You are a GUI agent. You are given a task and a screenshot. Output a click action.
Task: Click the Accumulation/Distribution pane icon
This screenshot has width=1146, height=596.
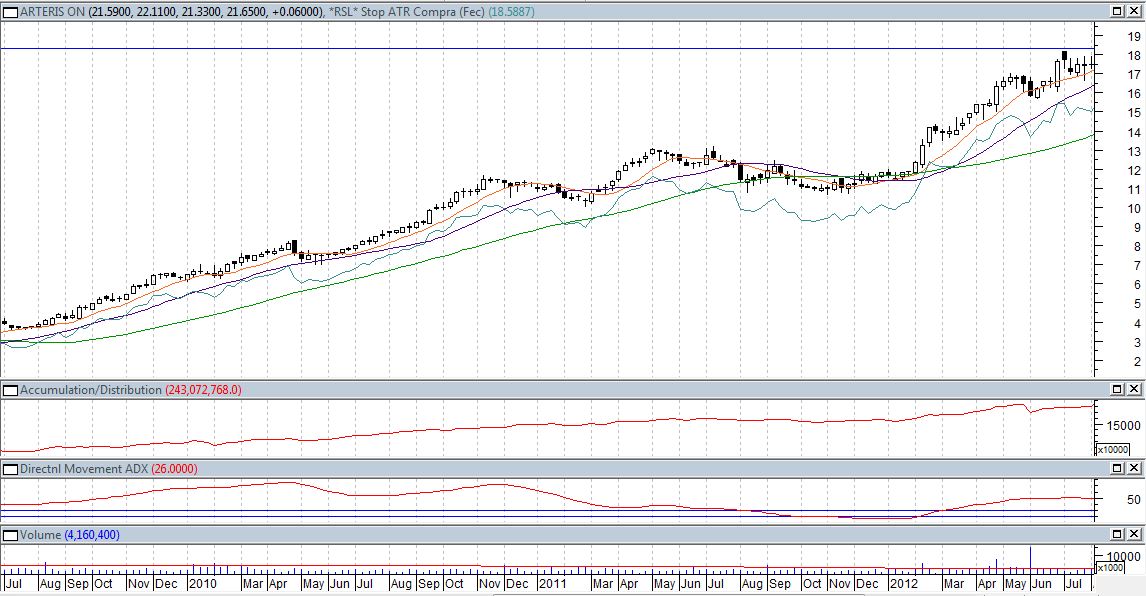point(10,389)
